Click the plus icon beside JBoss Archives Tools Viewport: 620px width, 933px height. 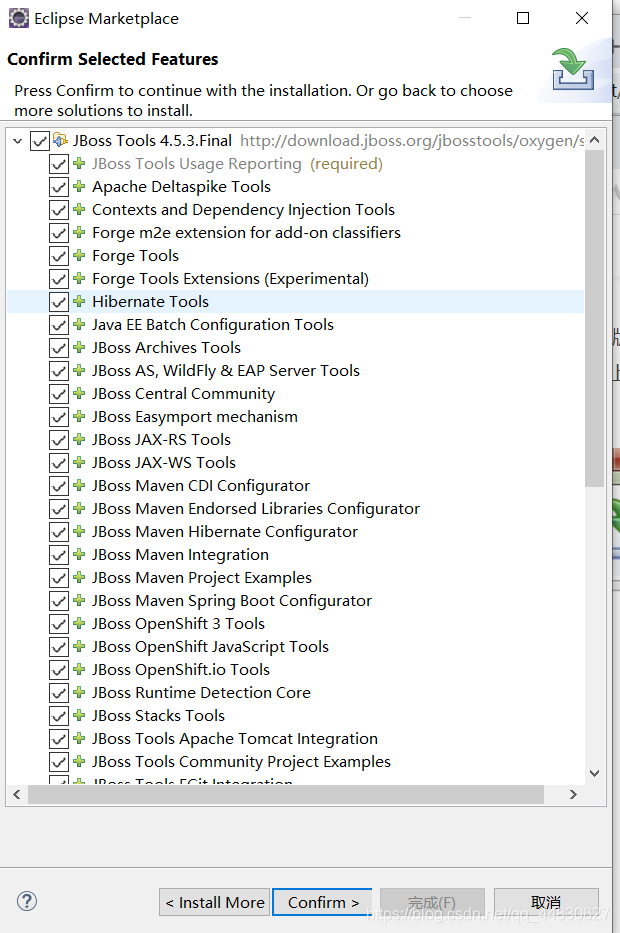click(79, 347)
